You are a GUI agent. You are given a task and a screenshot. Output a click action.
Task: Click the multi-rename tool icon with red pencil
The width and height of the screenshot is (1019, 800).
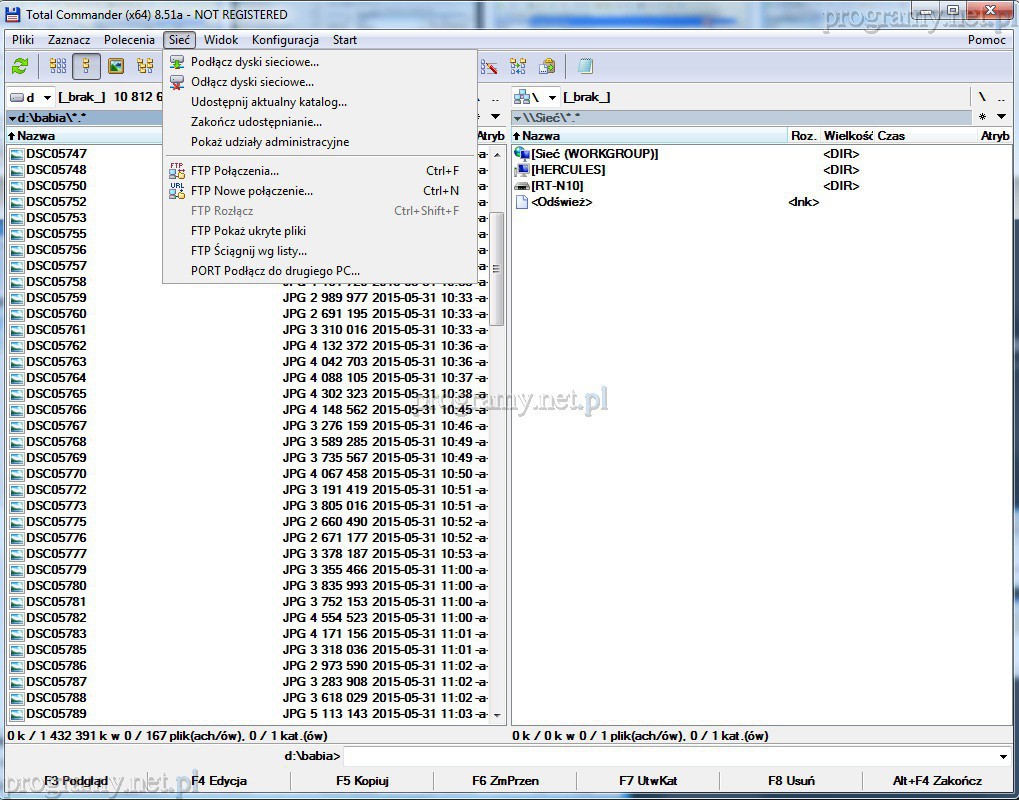pyautogui.click(x=489, y=67)
